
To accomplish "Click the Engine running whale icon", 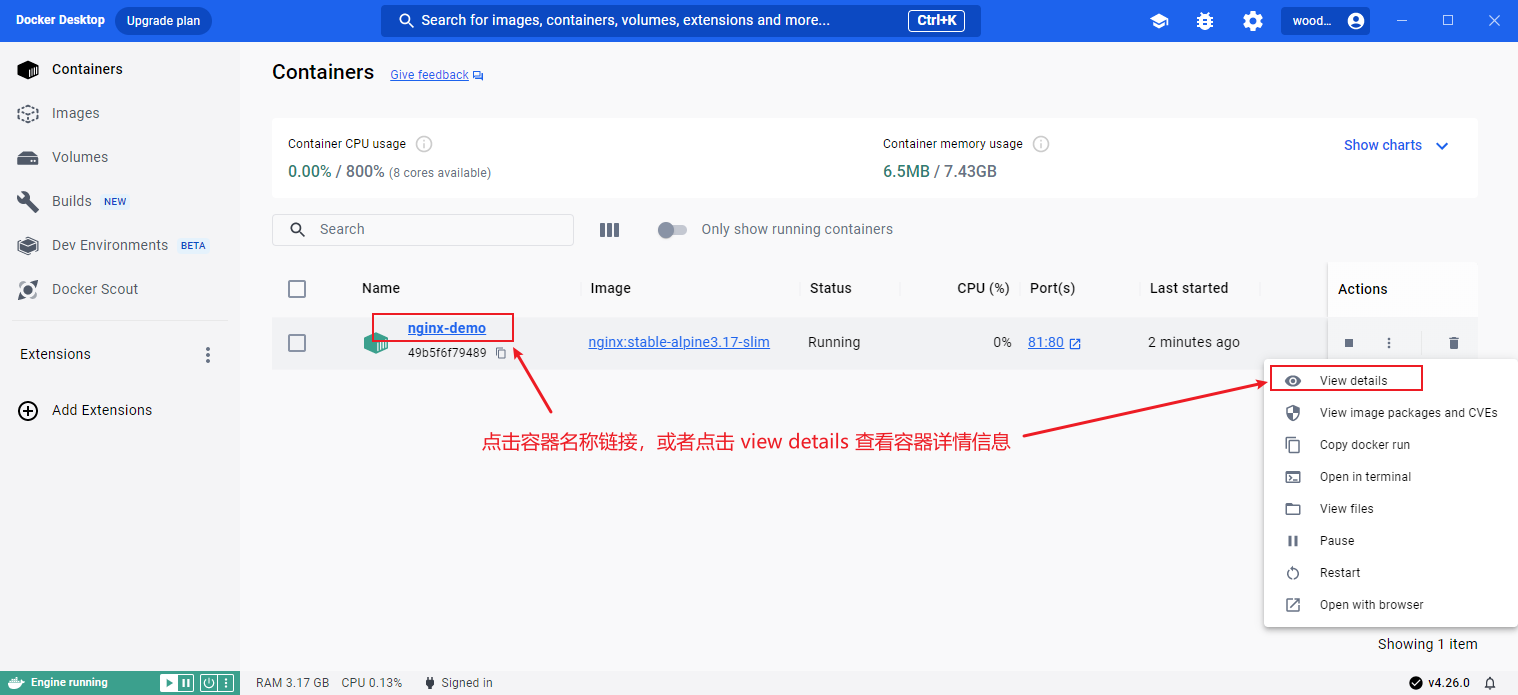I will tap(14, 683).
